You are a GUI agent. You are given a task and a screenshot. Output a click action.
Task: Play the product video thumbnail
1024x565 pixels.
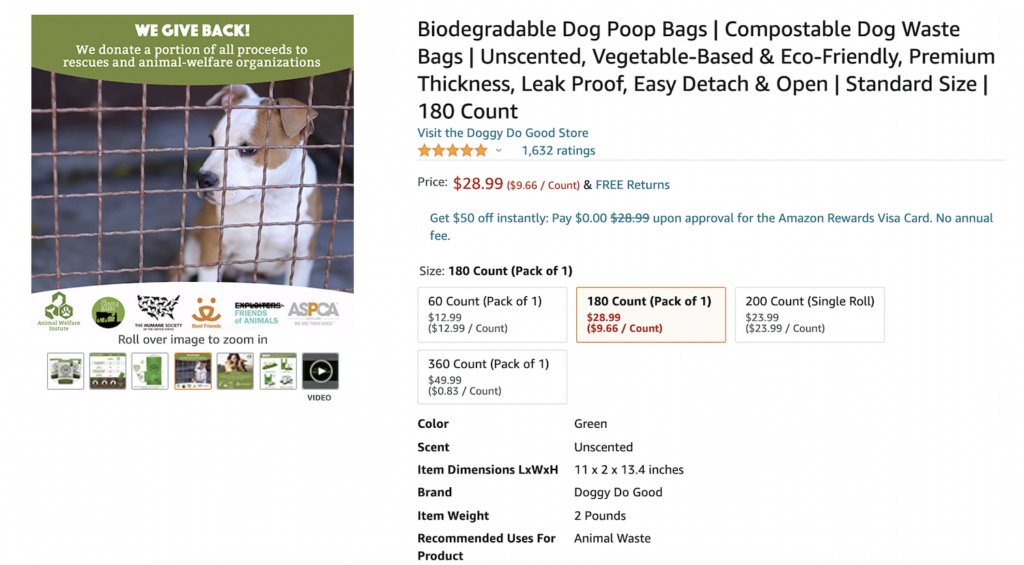(x=320, y=371)
